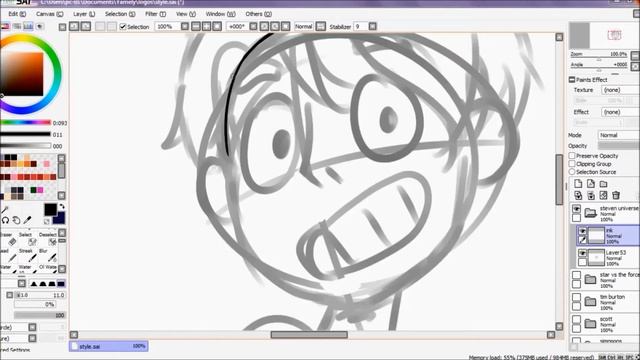
Task: Select the Blur tool
Action: click(48, 255)
